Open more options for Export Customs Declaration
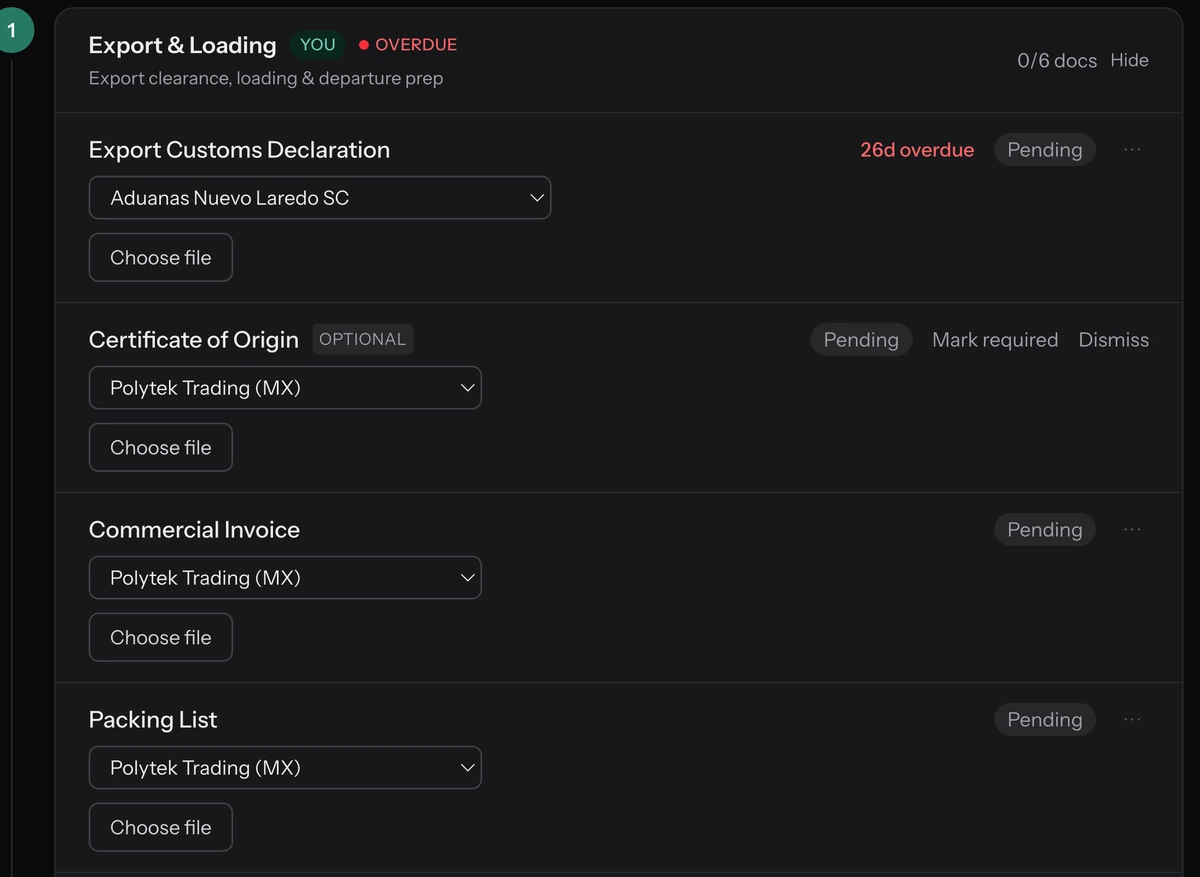Image resolution: width=1200 pixels, height=877 pixels. (x=1132, y=150)
